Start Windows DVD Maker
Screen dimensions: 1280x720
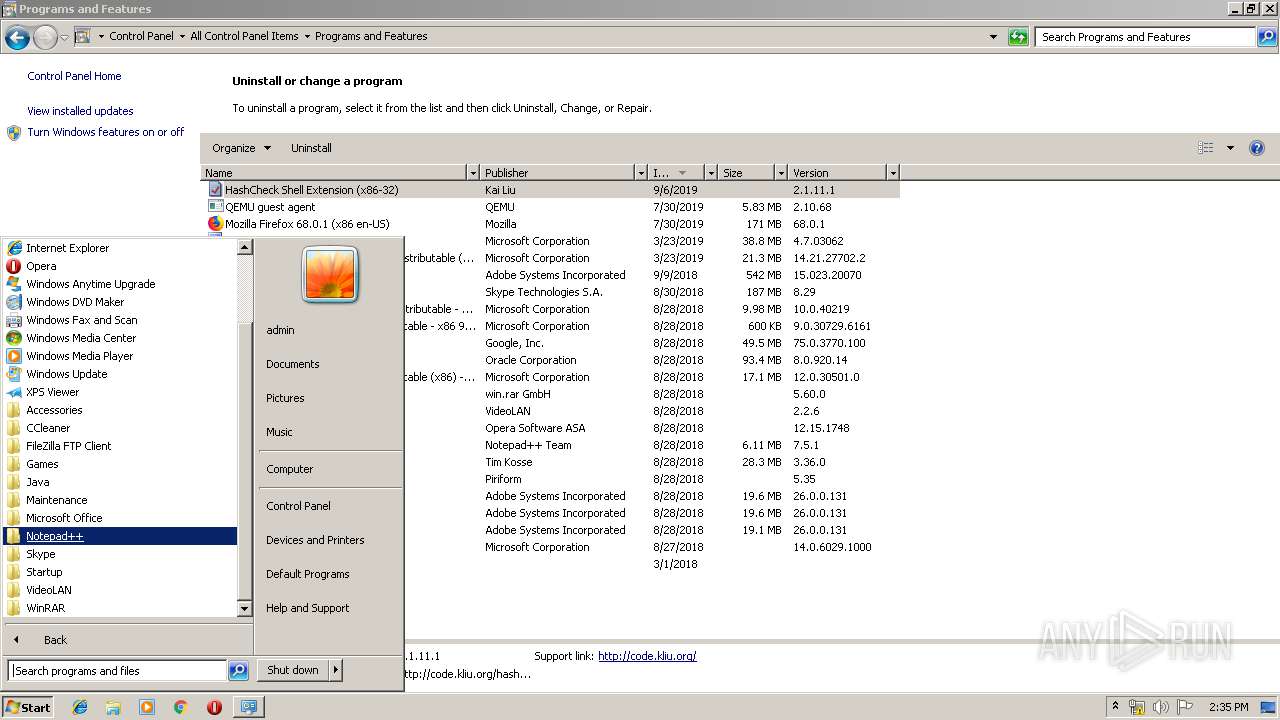point(75,302)
